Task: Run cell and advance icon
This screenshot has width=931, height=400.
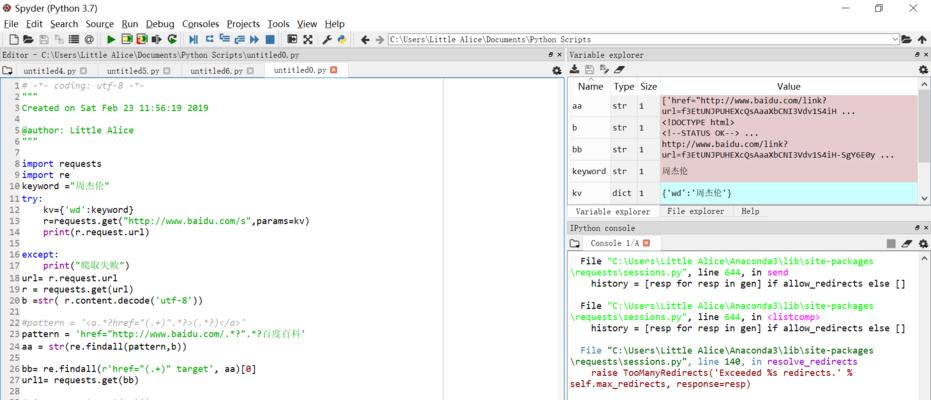Action: pos(142,40)
